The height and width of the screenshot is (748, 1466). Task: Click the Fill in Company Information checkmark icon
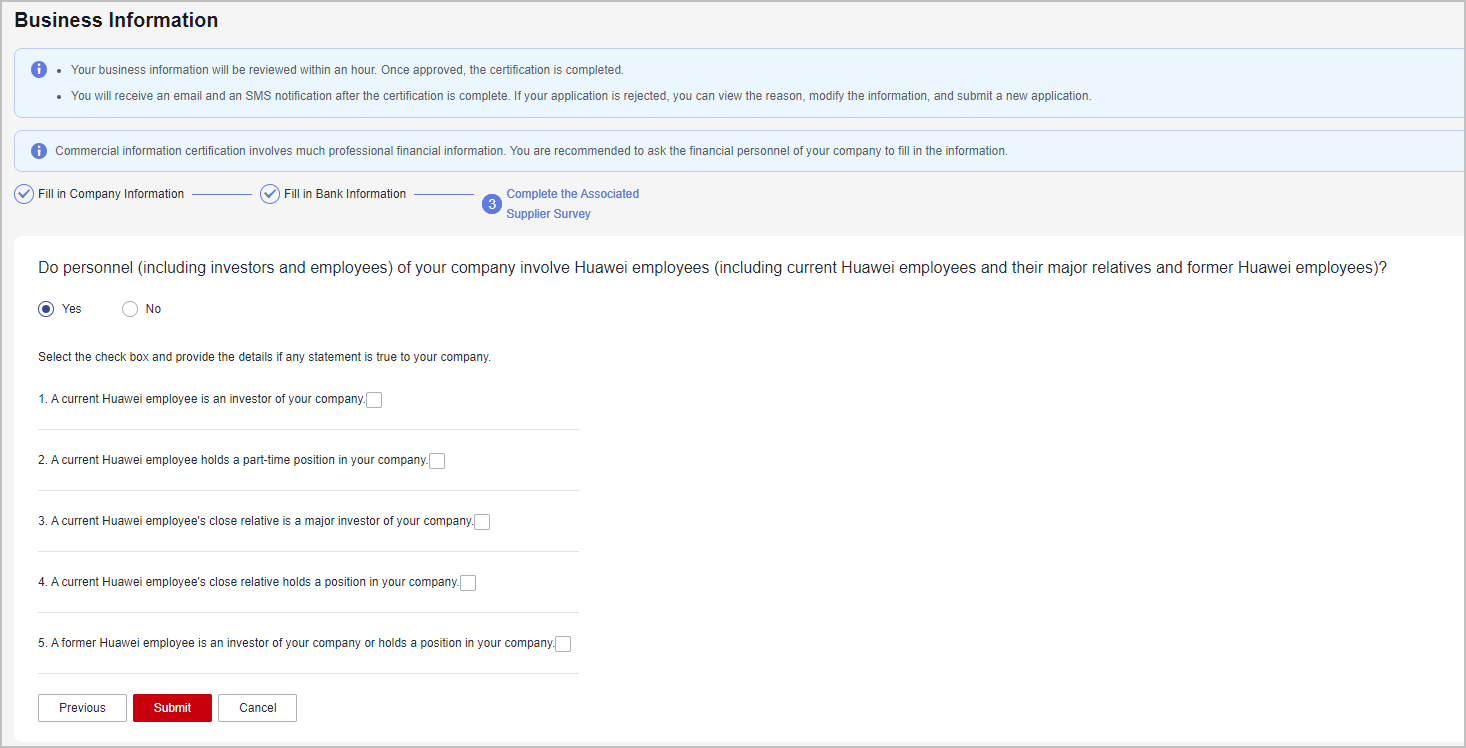pos(24,194)
